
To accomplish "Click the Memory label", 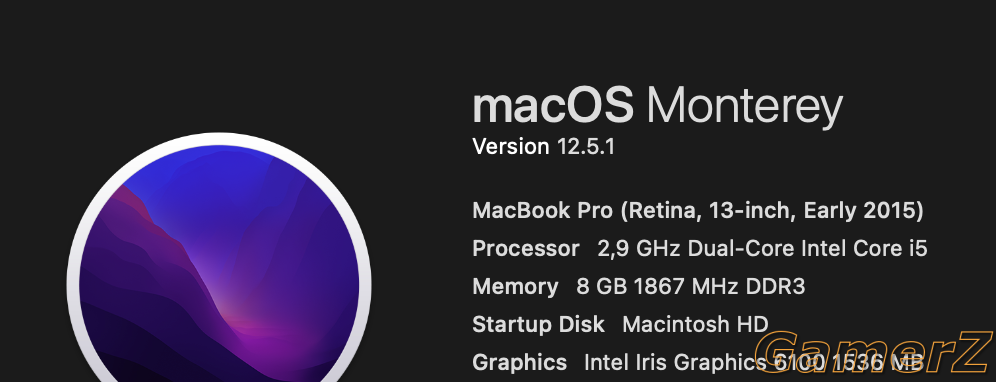I will (515, 287).
